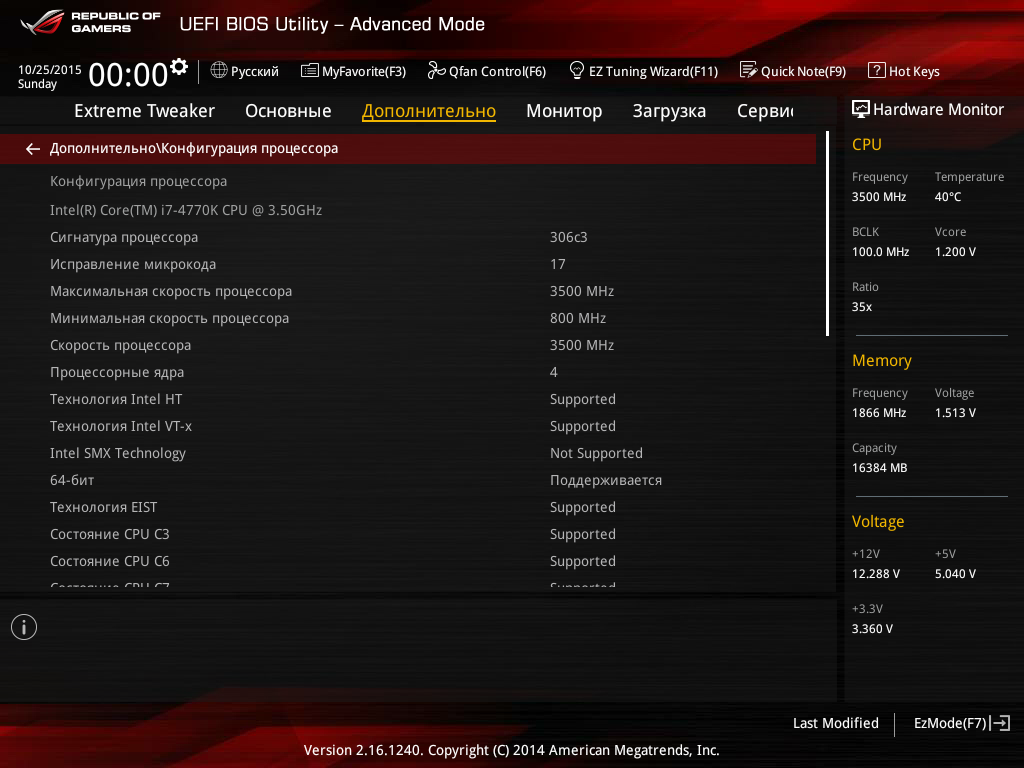The width and height of the screenshot is (1024, 768).
Task: Click the +12V 12.288 V reading
Action: 876,573
